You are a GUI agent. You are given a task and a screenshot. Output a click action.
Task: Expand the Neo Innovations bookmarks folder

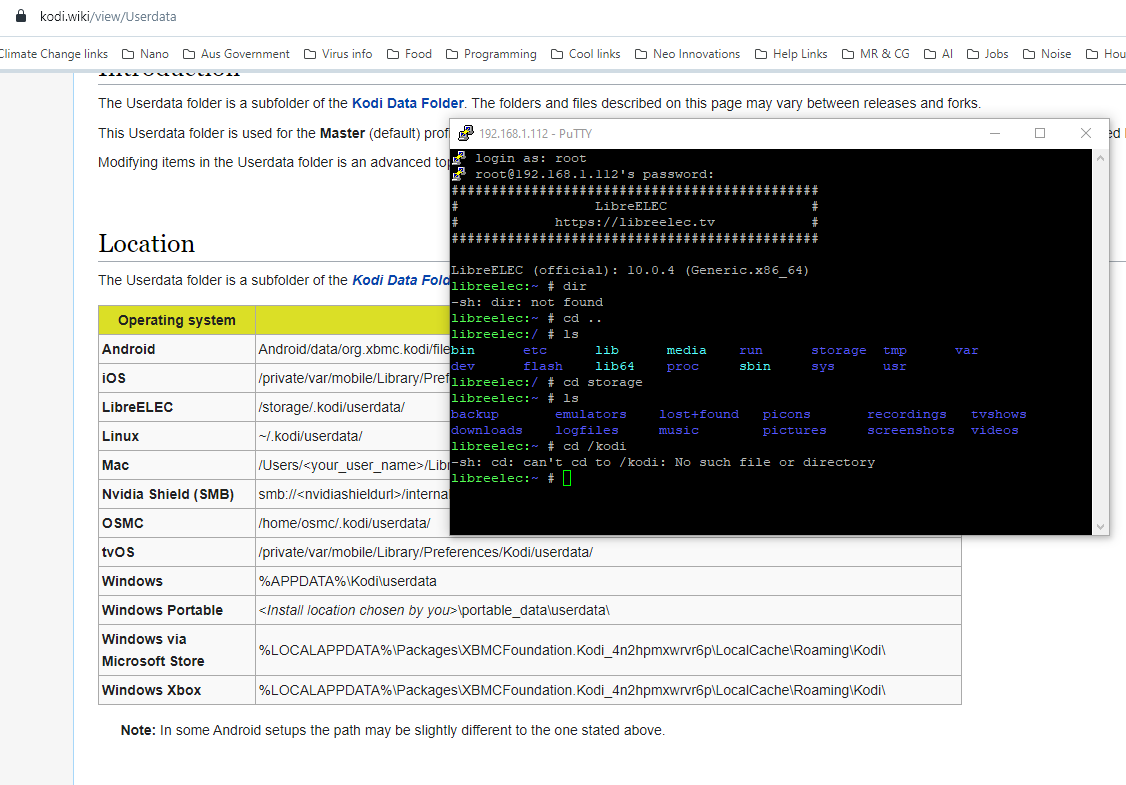tap(687, 54)
